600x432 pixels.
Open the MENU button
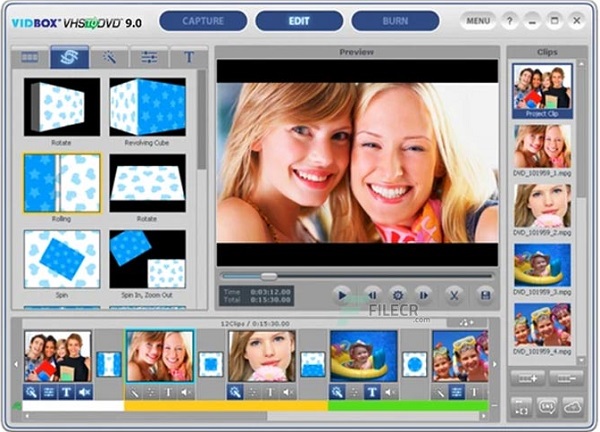(x=478, y=21)
